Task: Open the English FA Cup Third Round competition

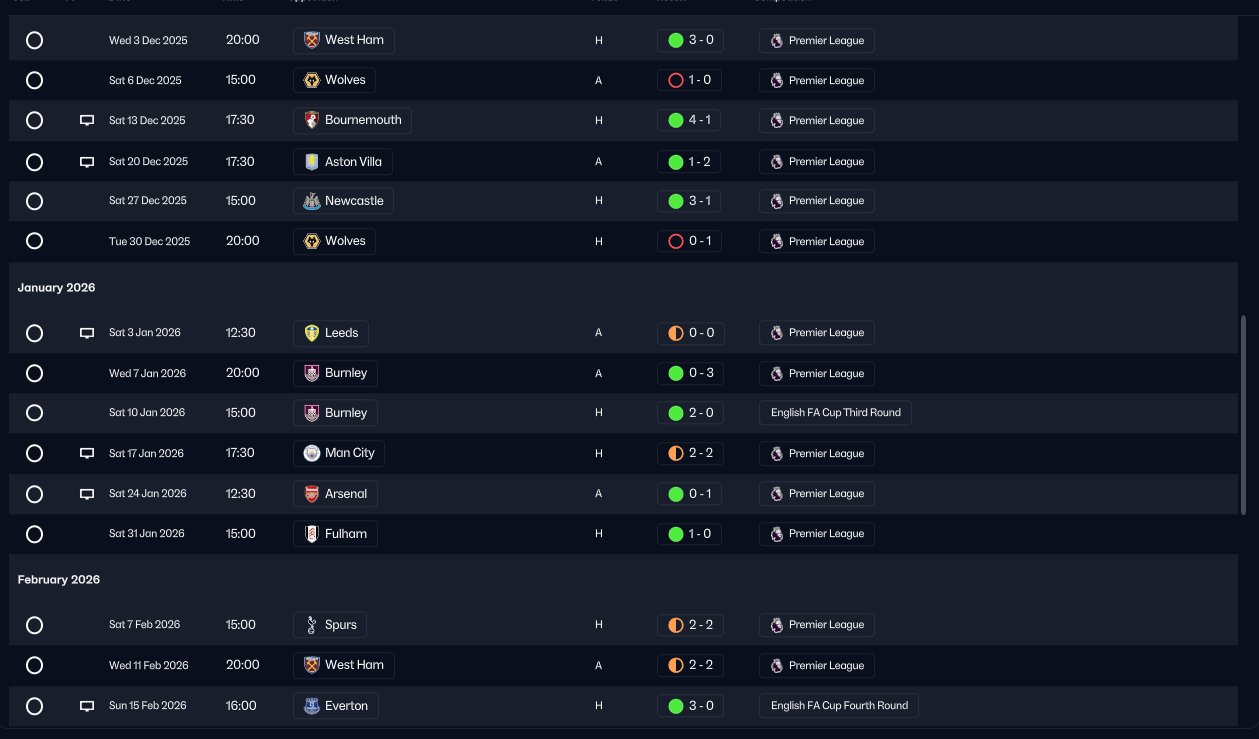Action: click(835, 413)
